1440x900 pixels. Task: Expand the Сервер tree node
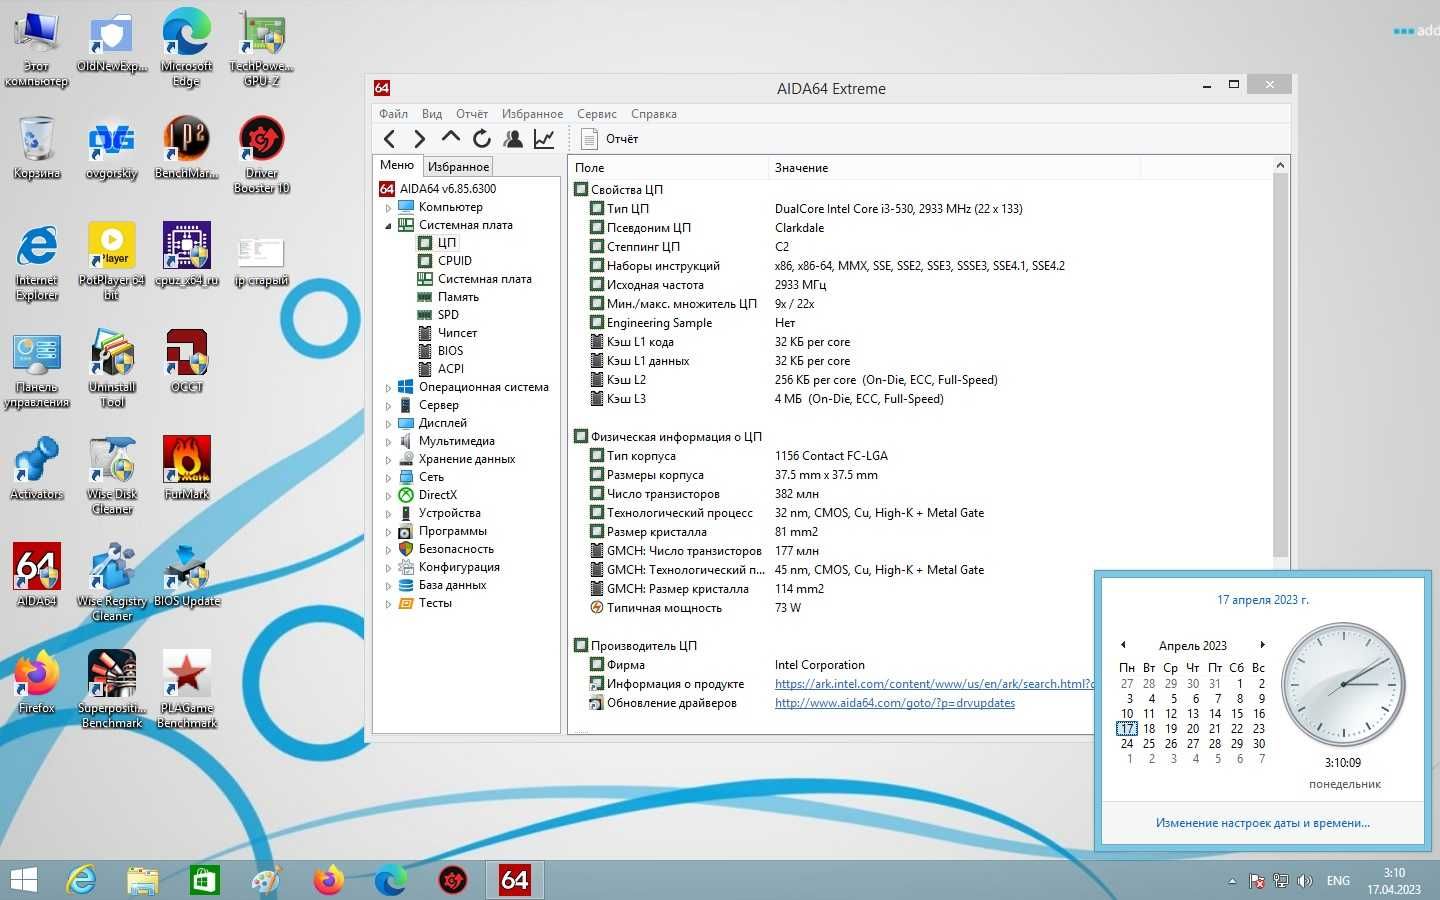388,406
